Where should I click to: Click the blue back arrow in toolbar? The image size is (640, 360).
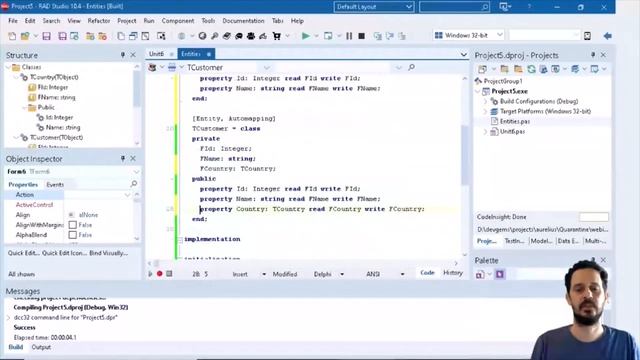607,36
